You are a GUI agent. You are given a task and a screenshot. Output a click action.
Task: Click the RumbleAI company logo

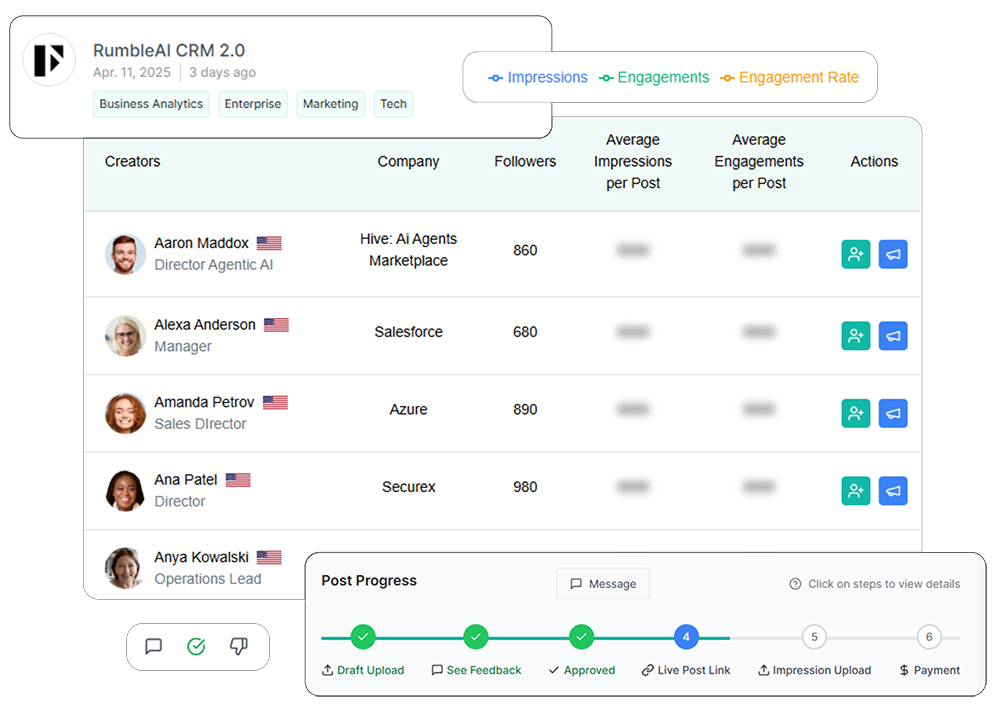(49, 60)
